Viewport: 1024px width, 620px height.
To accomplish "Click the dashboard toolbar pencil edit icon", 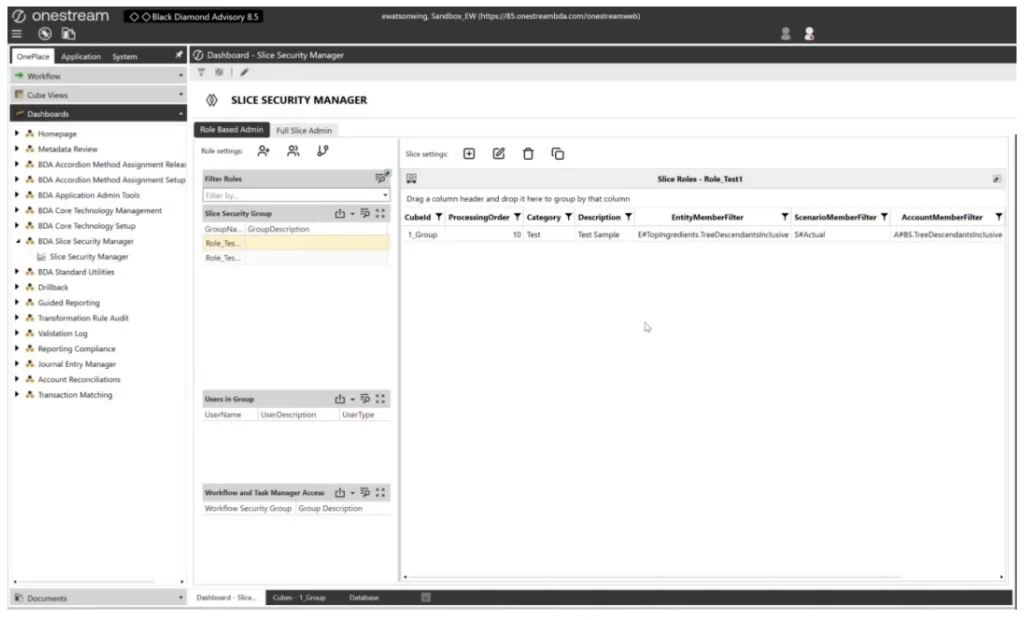I will click(x=244, y=73).
